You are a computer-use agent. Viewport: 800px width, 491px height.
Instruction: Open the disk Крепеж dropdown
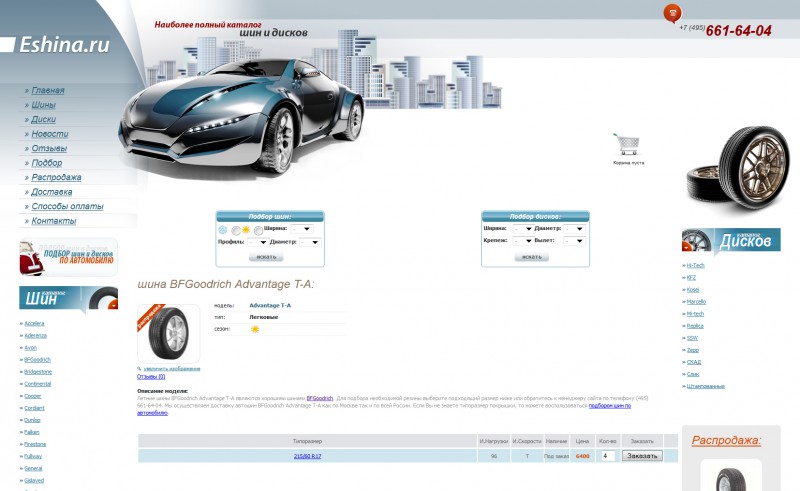[x=523, y=240]
